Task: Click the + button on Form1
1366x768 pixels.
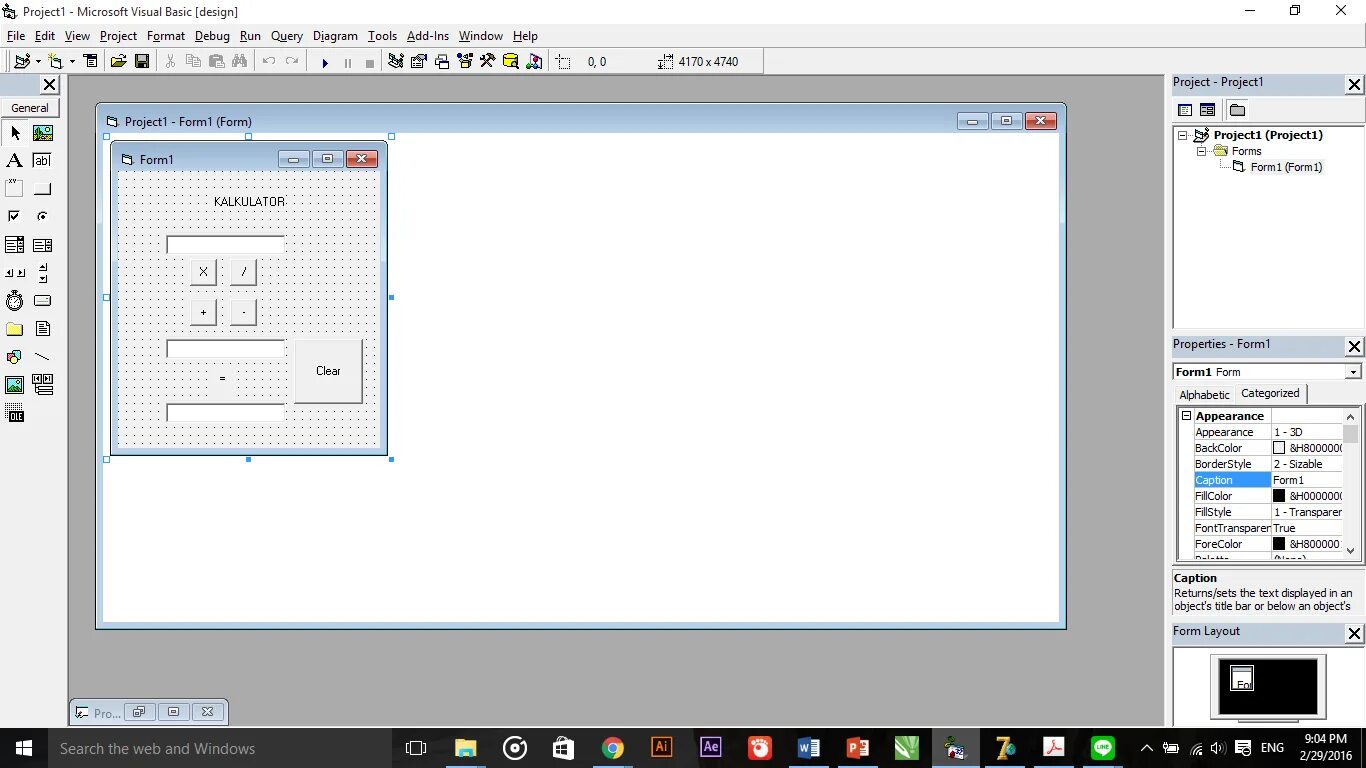Action: [203, 313]
